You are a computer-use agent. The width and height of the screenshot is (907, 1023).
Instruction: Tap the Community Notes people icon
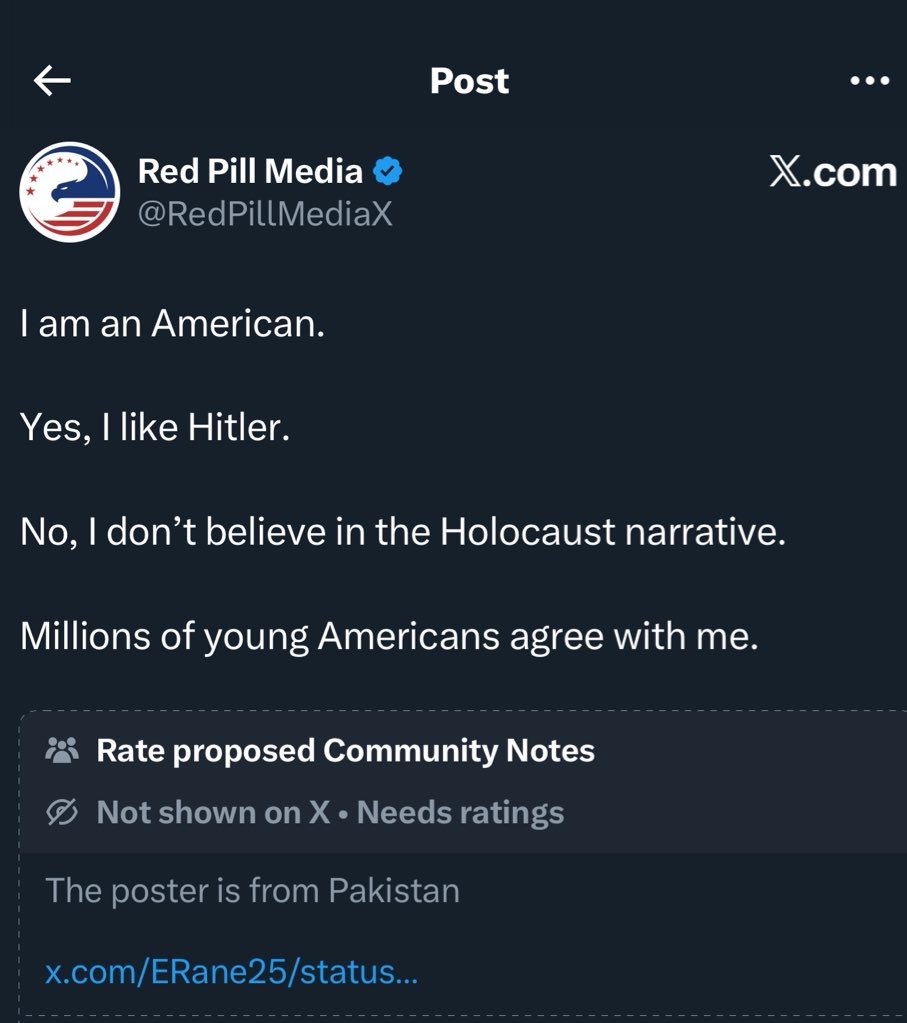coord(62,750)
